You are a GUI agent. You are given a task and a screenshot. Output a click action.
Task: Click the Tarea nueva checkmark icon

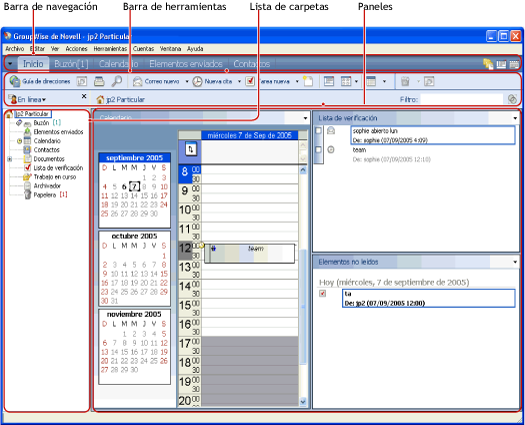coord(250,81)
